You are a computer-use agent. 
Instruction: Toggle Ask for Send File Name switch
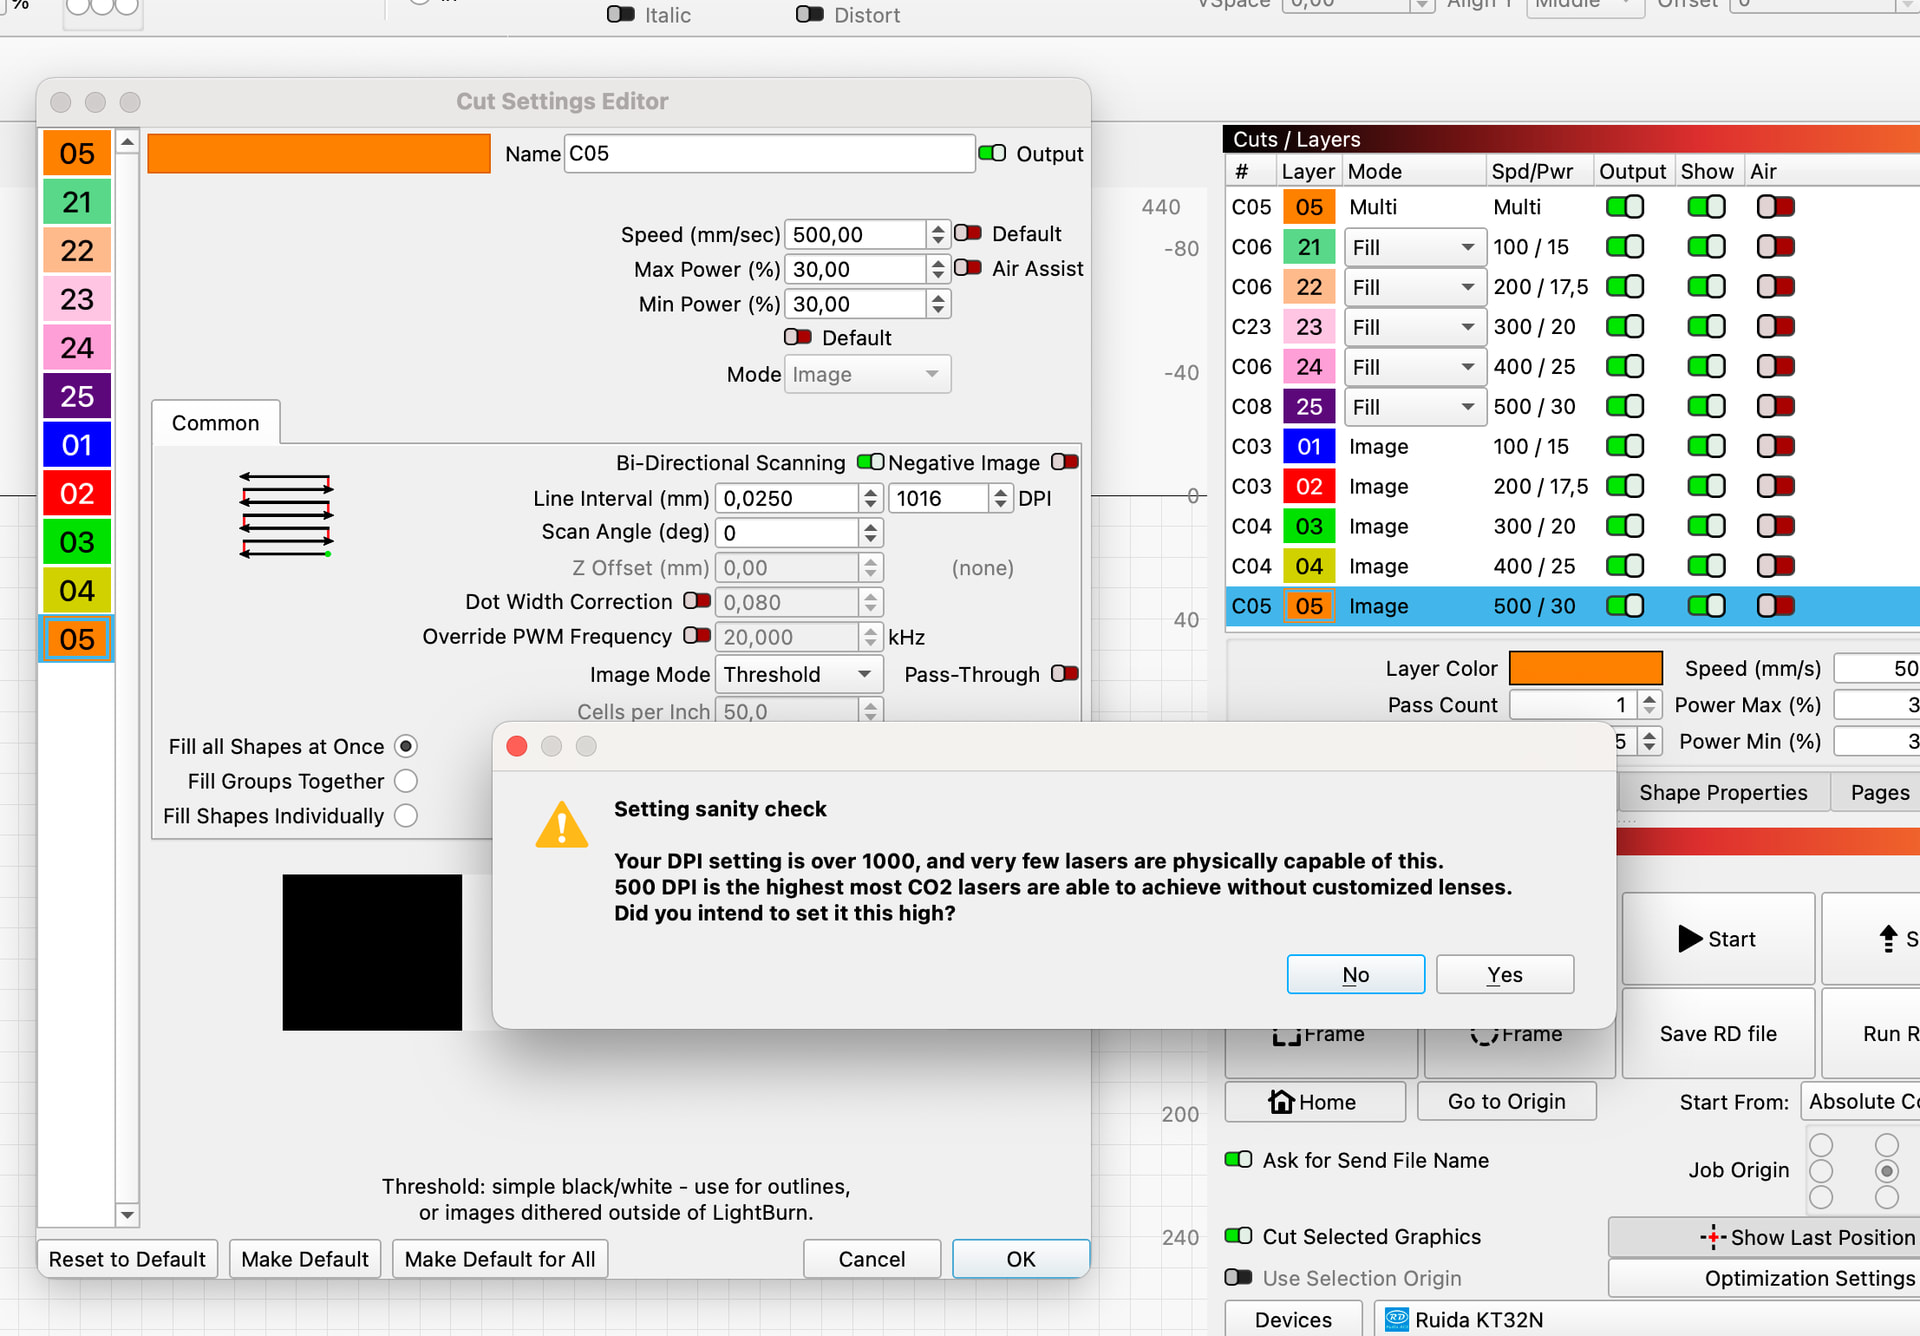click(1239, 1160)
